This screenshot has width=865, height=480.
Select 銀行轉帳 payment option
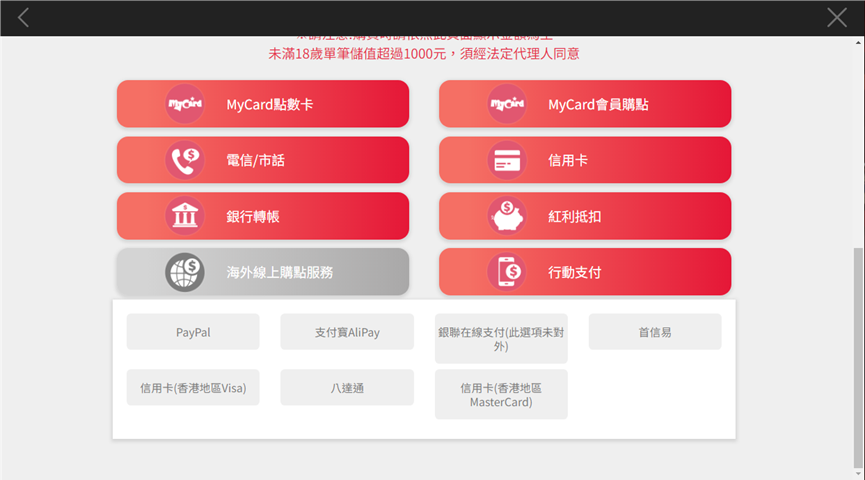tap(263, 216)
